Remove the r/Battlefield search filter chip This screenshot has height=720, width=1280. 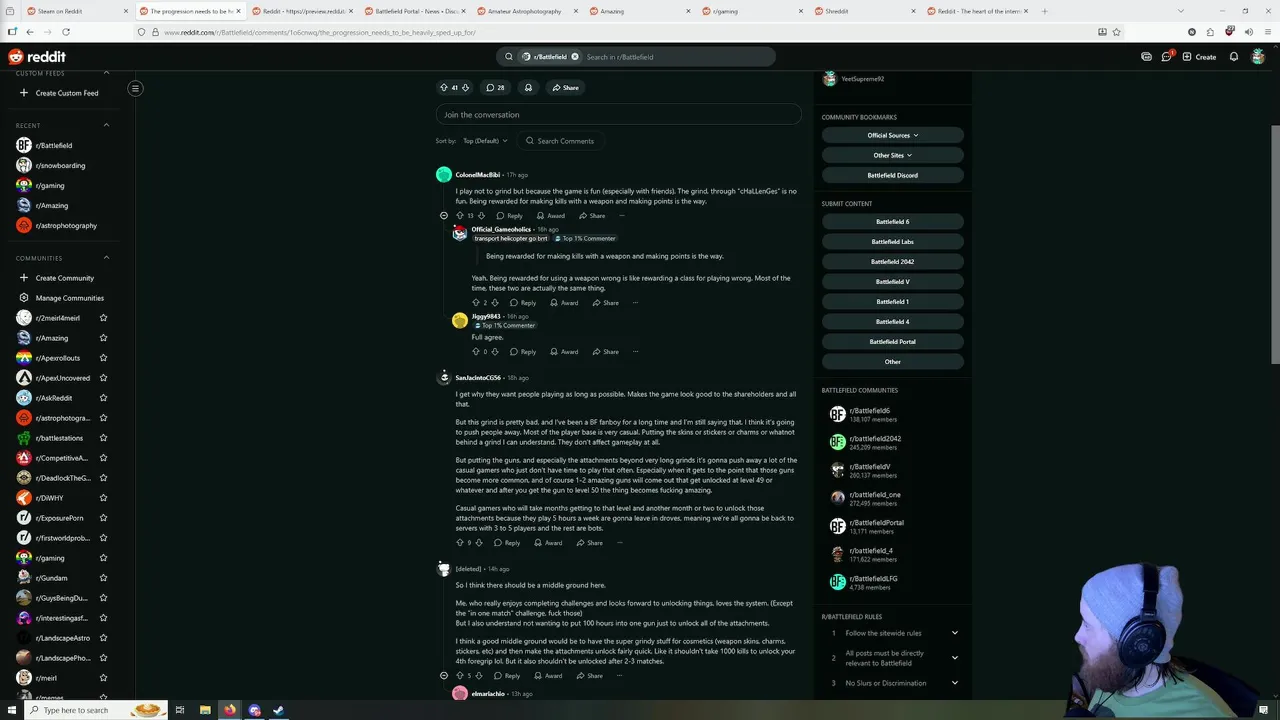[x=575, y=57]
